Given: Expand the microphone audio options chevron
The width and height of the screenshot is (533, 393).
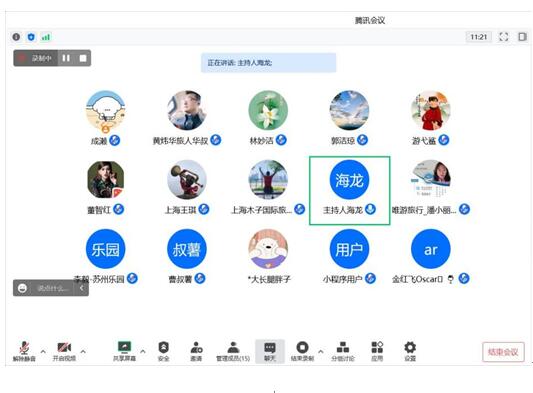Looking at the screenshot, I should (x=43, y=351).
